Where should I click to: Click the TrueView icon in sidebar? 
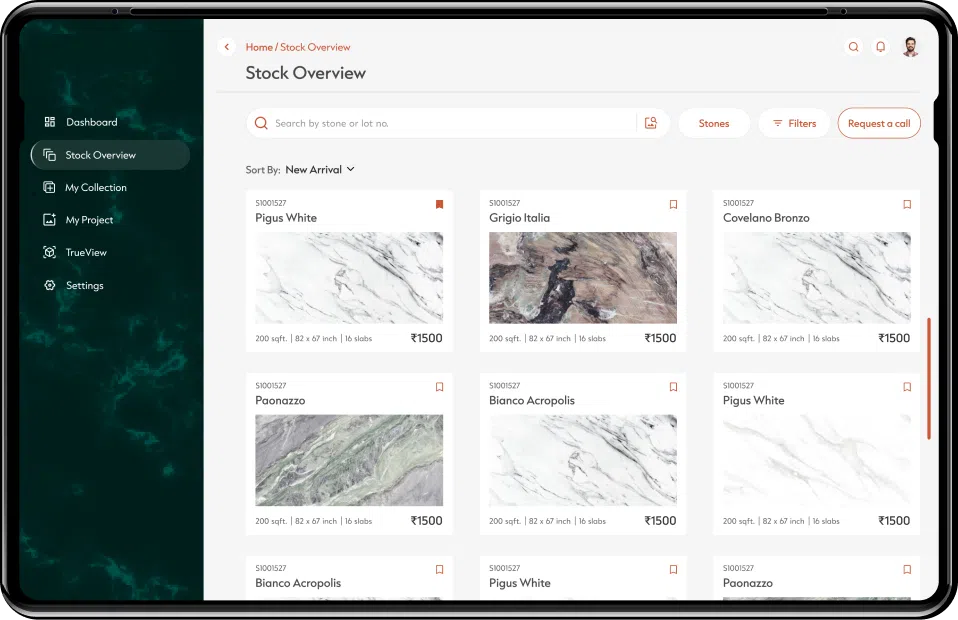50,253
